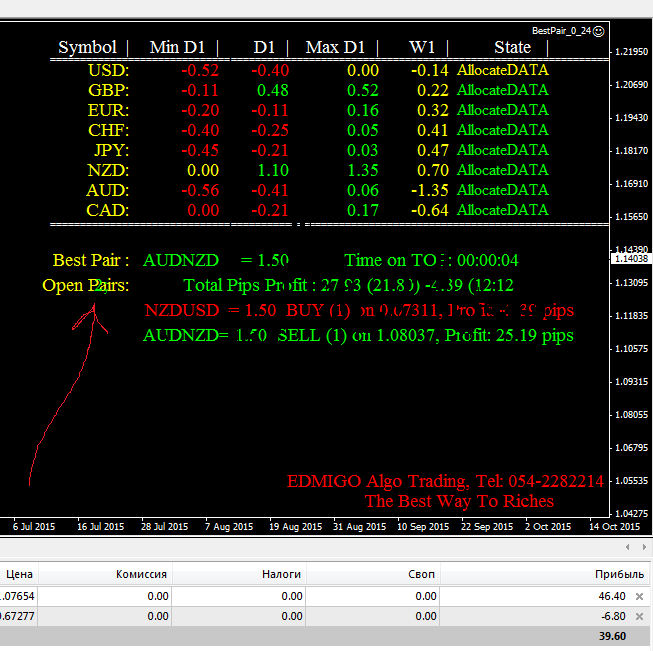Viewport: 653px width, 651px height.
Task: Click the AUD W1 value -1.35
Action: tap(430, 190)
